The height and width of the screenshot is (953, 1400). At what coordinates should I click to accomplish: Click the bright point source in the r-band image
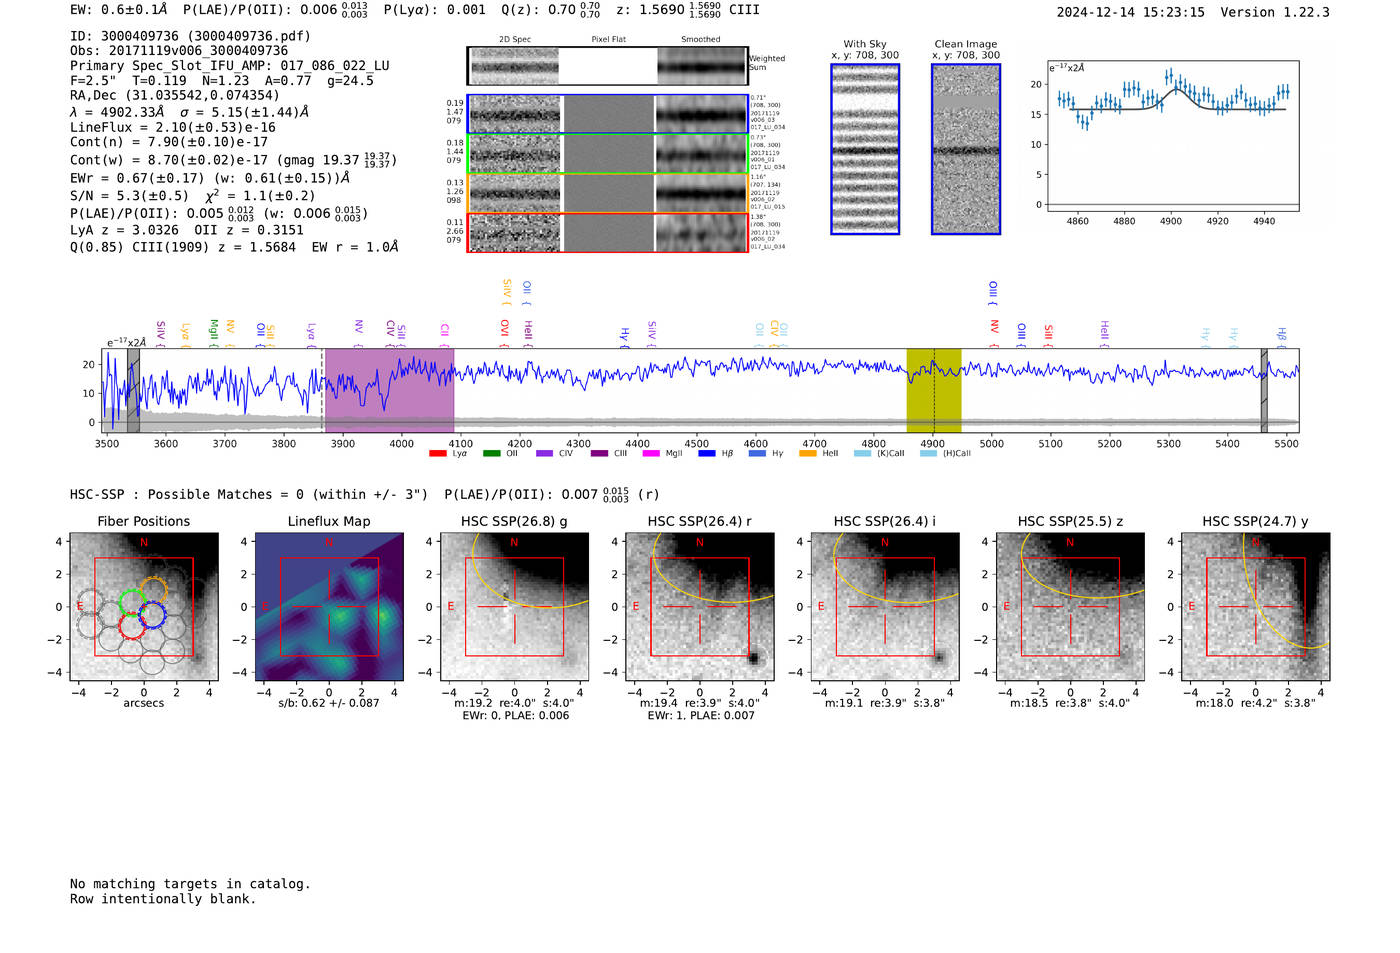tap(753, 658)
